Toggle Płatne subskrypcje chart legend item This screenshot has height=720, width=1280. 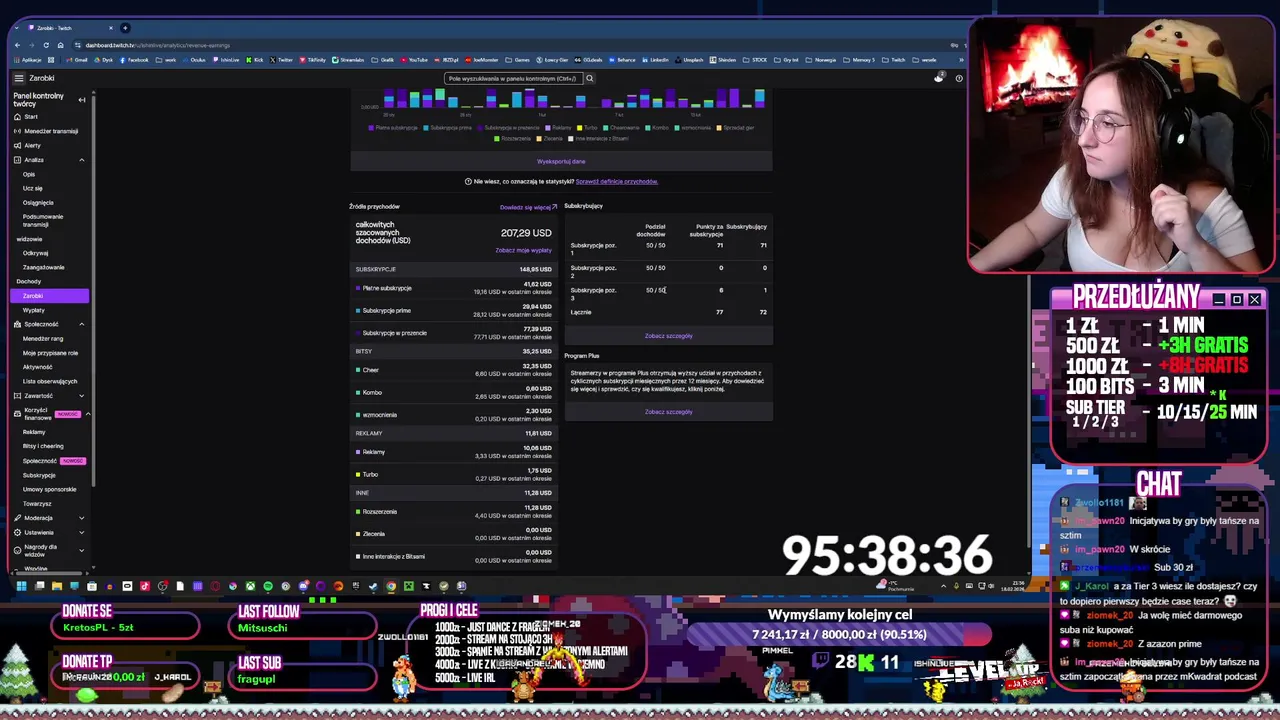pos(393,128)
